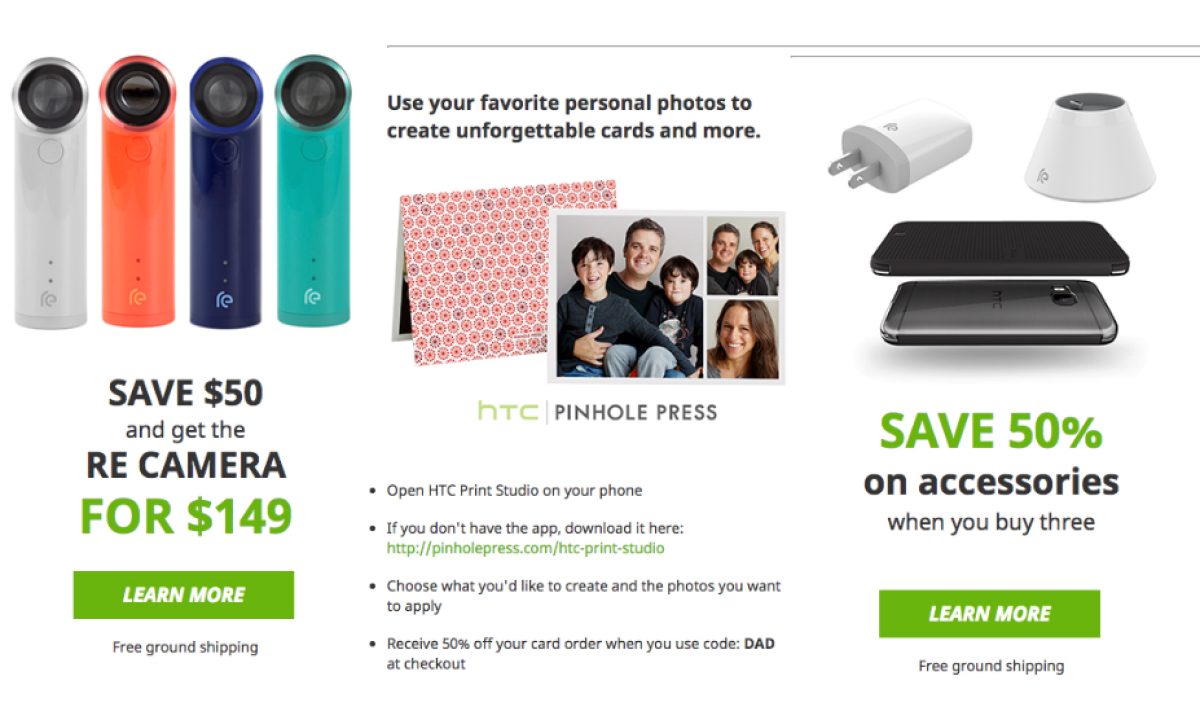Click the Pinhole Press logo text
1200x720 pixels.
point(636,412)
